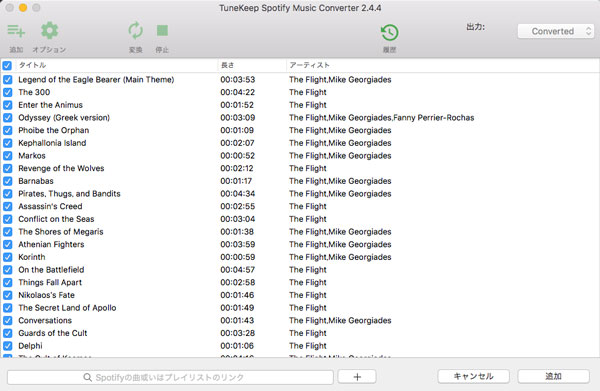Click the duration 00:04:57

238,270
